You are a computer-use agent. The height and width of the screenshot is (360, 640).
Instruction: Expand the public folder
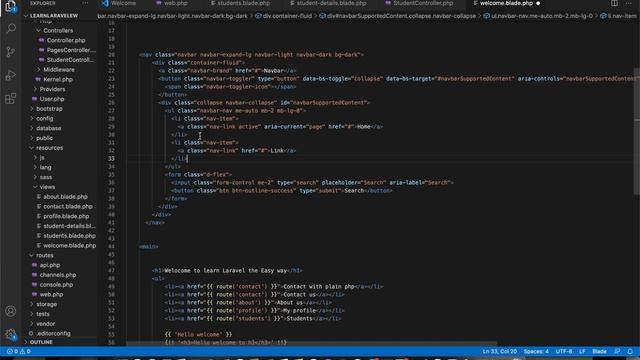44,138
